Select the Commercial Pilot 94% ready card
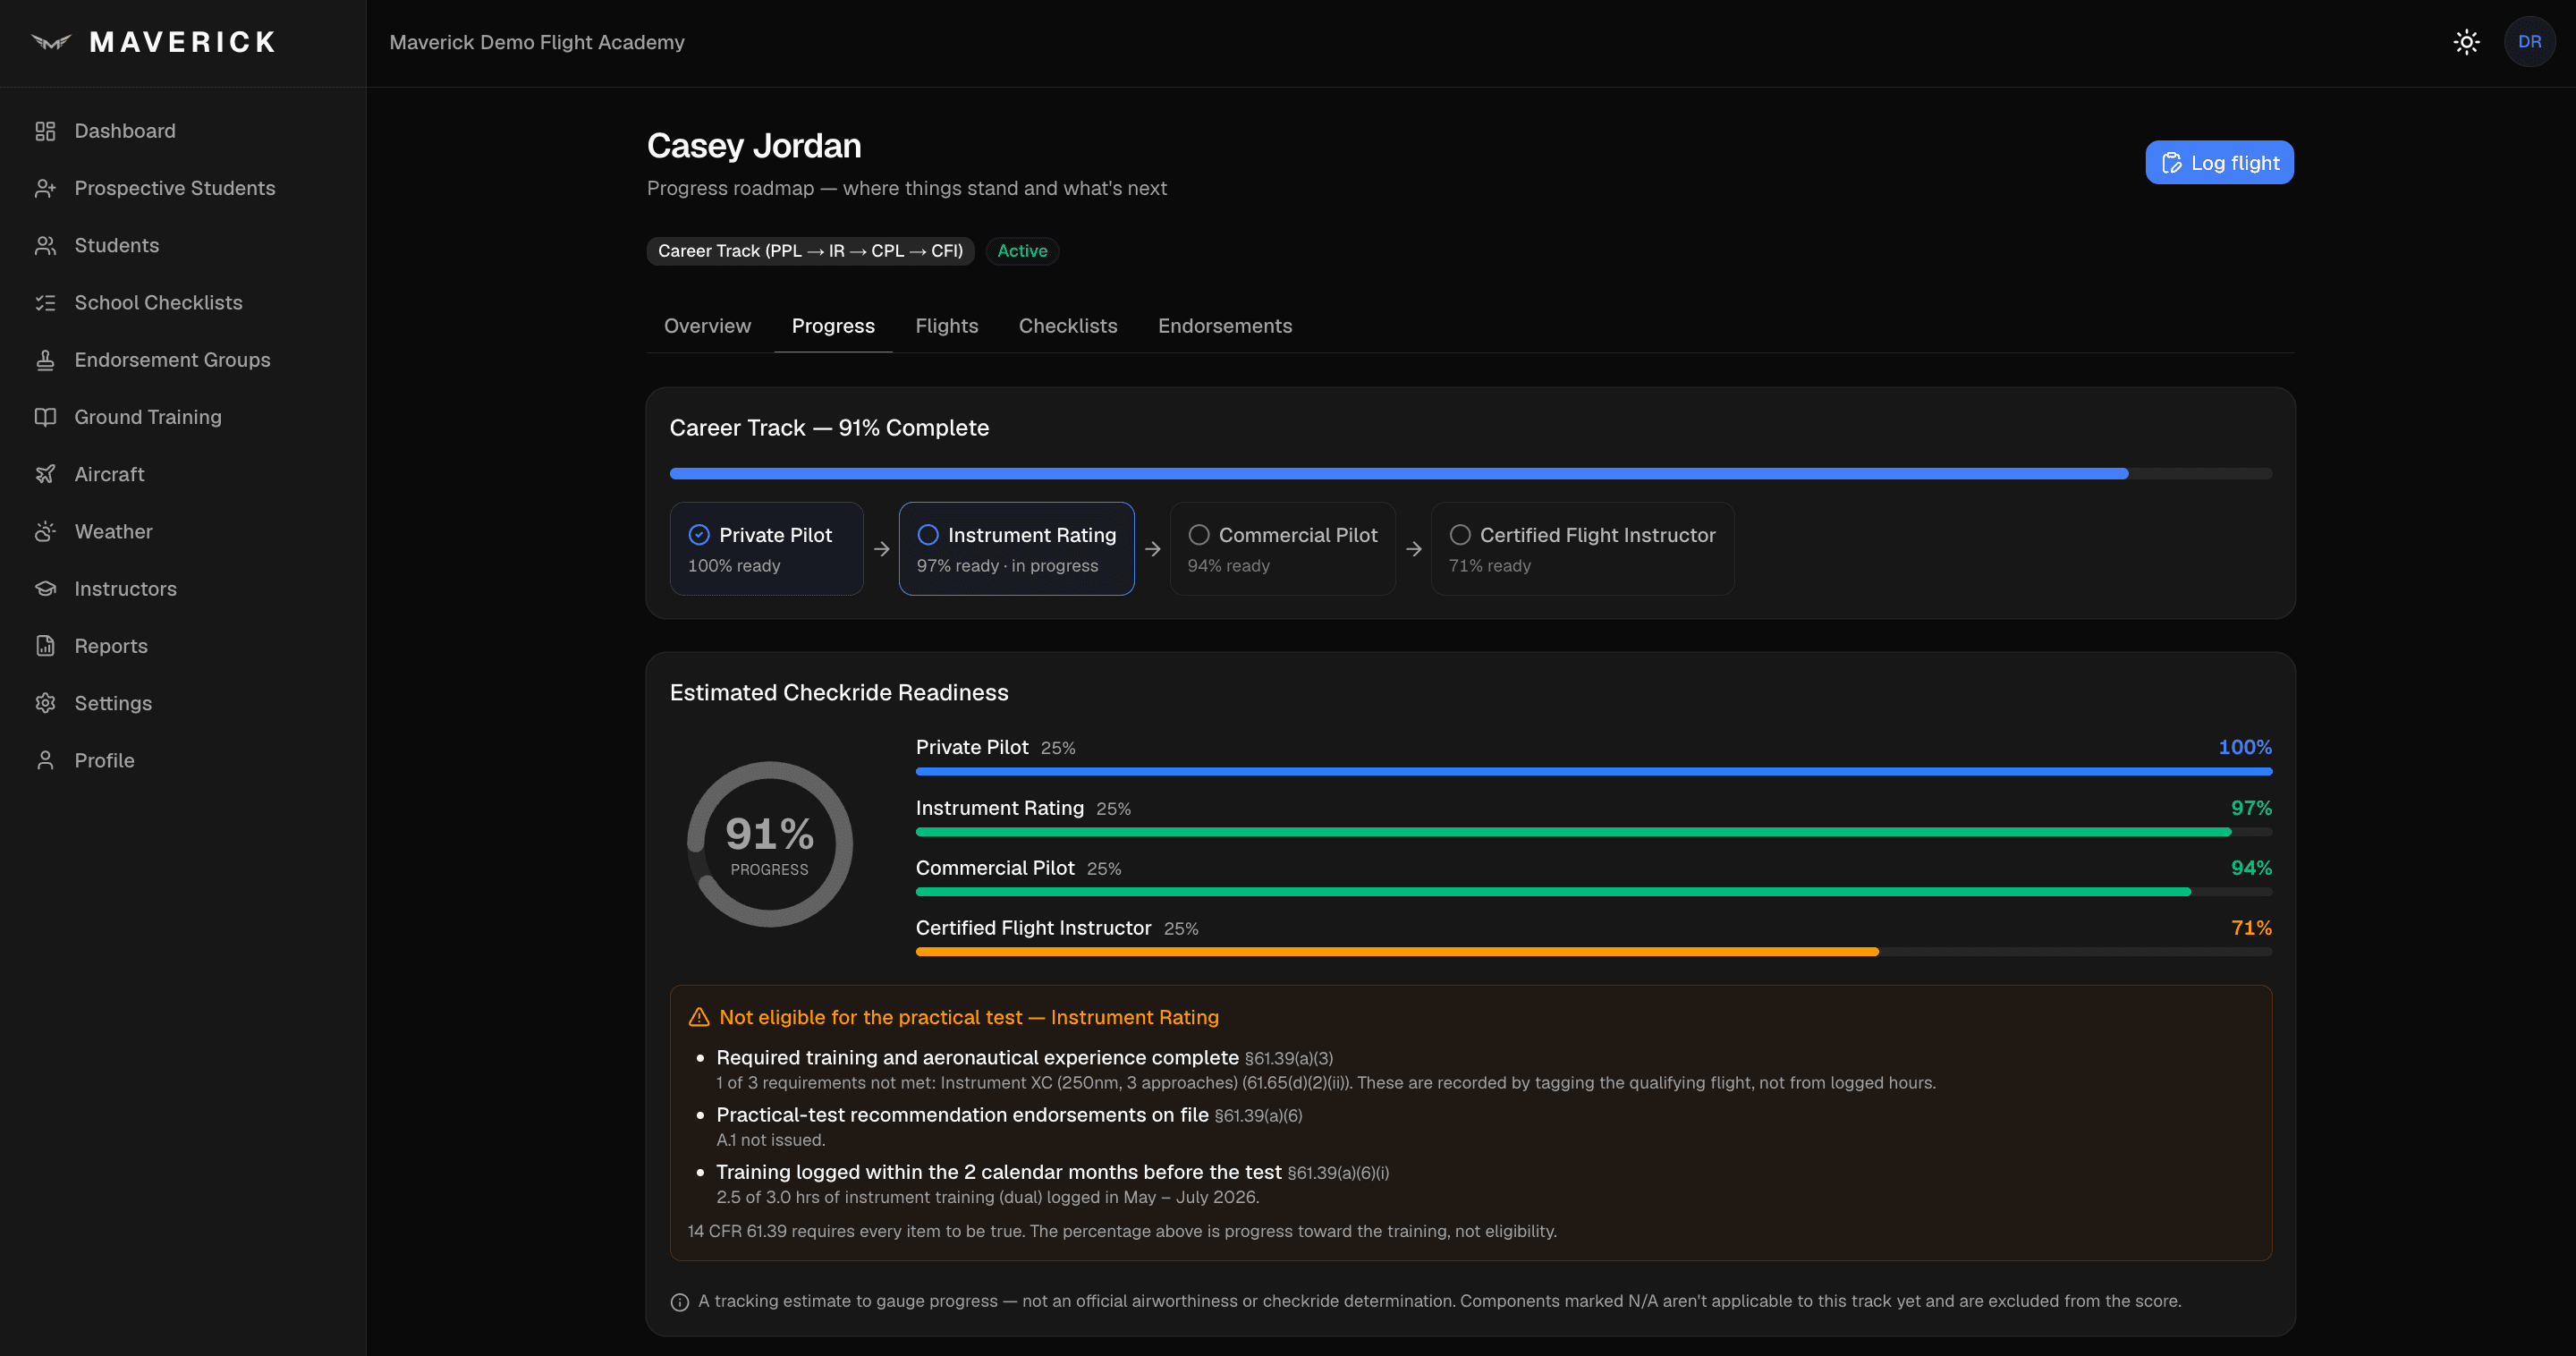Image resolution: width=2576 pixels, height=1356 pixels. pos(1282,549)
